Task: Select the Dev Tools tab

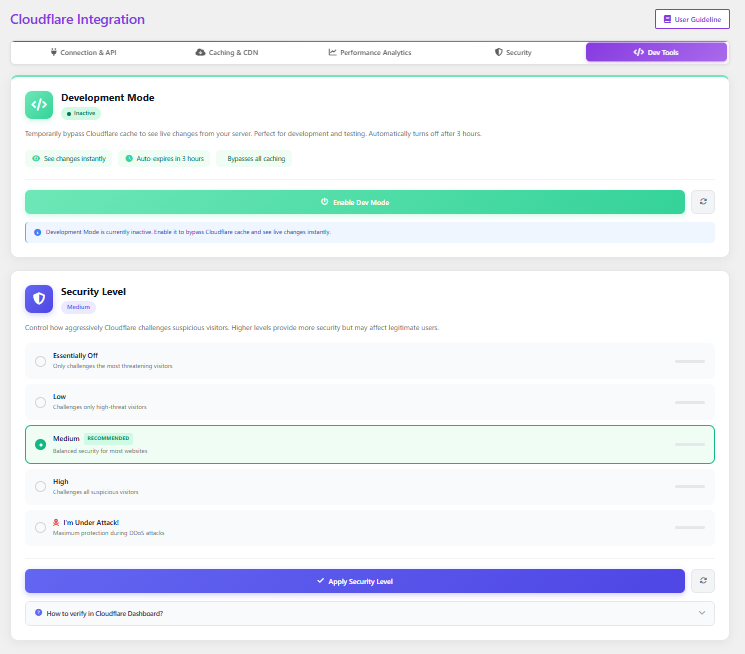Action: [656, 52]
